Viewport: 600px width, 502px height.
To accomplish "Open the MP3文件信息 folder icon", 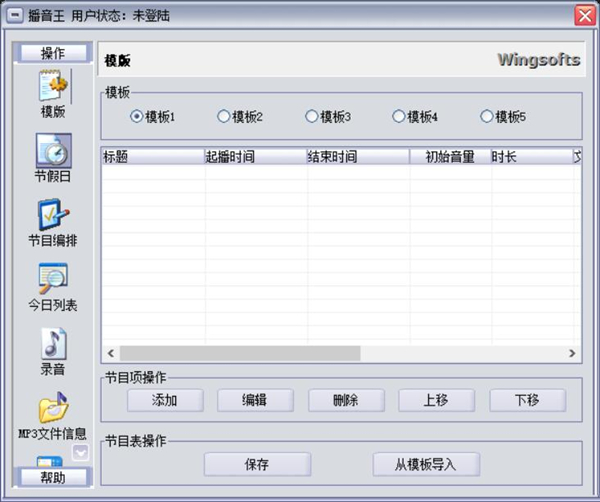I will tap(53, 408).
